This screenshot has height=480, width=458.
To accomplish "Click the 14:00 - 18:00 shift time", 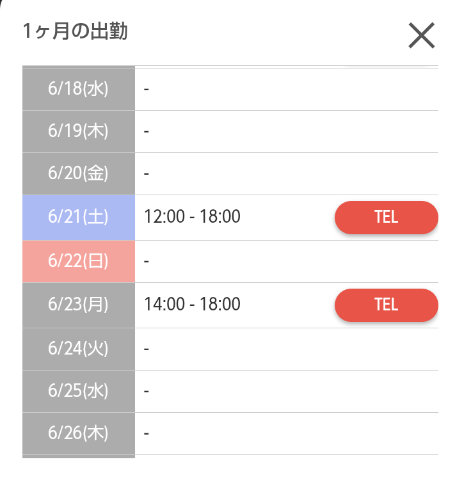I will [x=192, y=304].
